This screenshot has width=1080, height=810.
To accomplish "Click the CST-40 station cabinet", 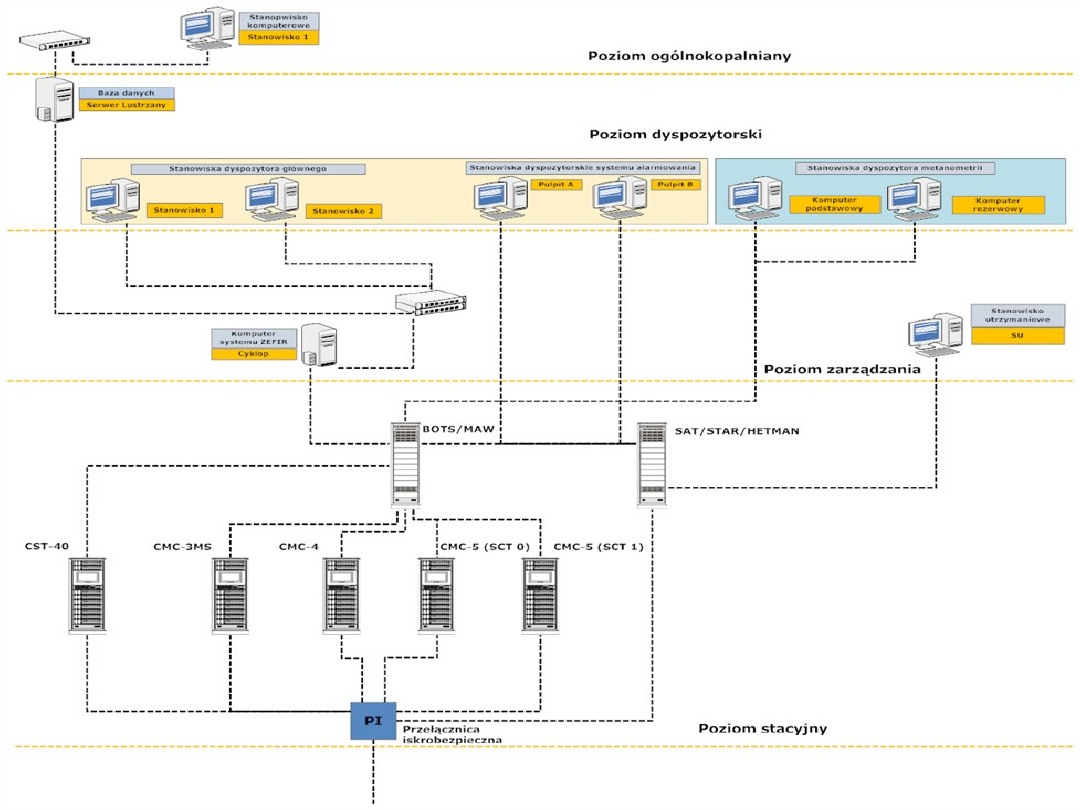I will point(87,595).
